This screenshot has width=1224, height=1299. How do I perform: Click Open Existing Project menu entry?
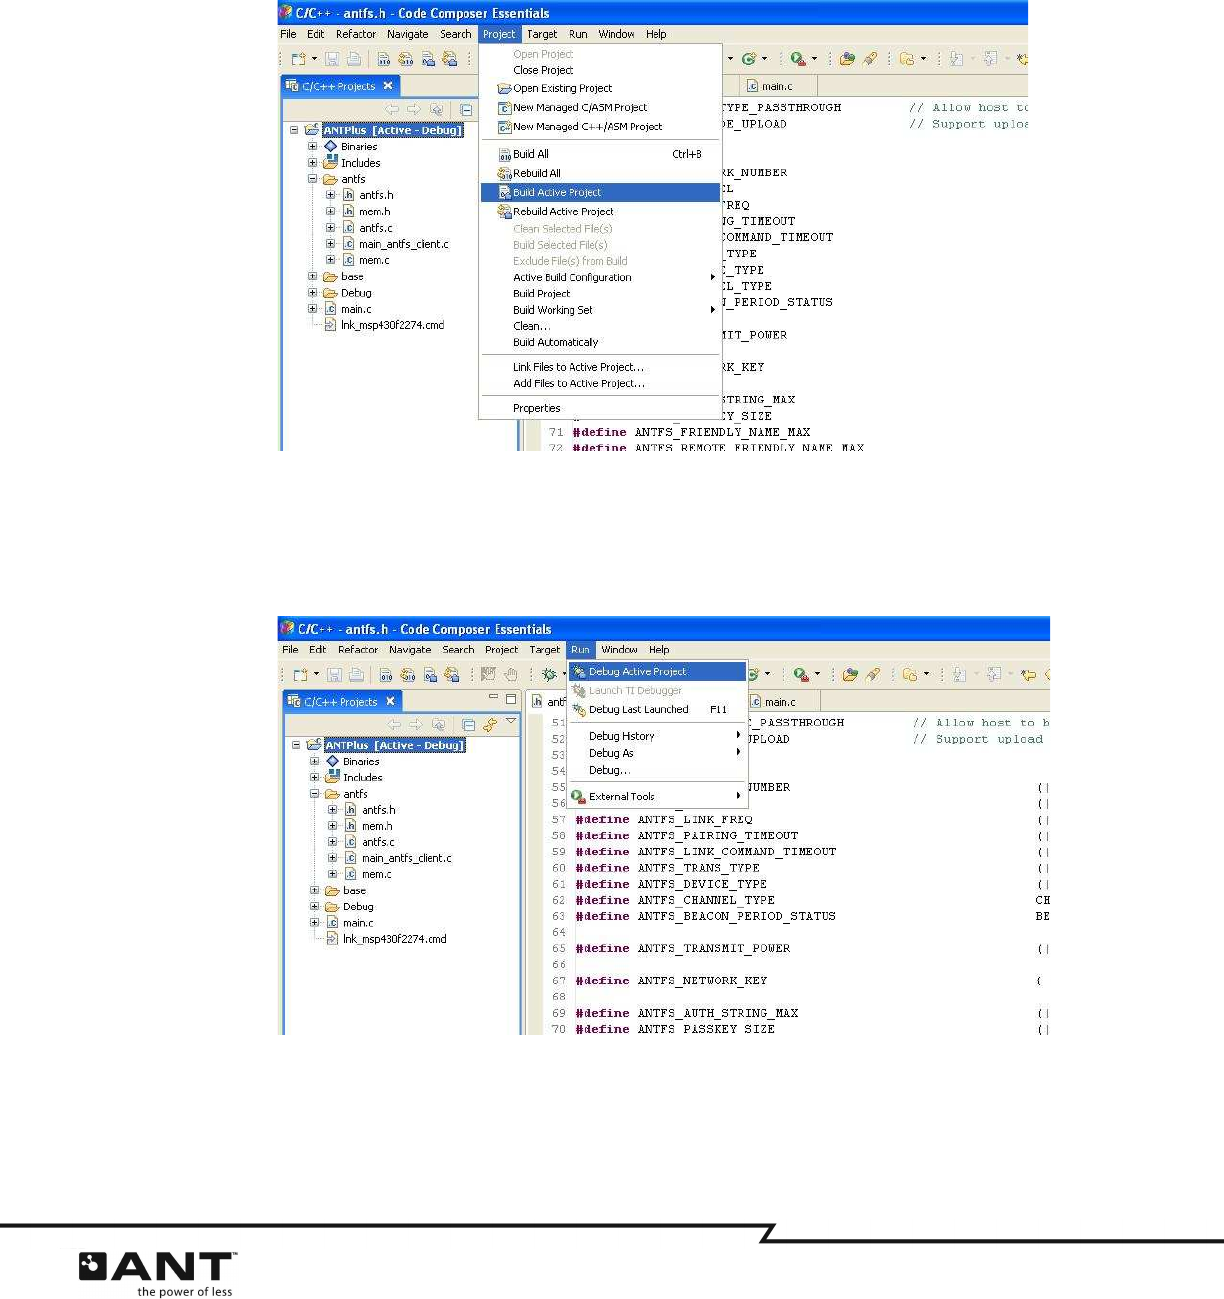pyautogui.click(x=600, y=88)
